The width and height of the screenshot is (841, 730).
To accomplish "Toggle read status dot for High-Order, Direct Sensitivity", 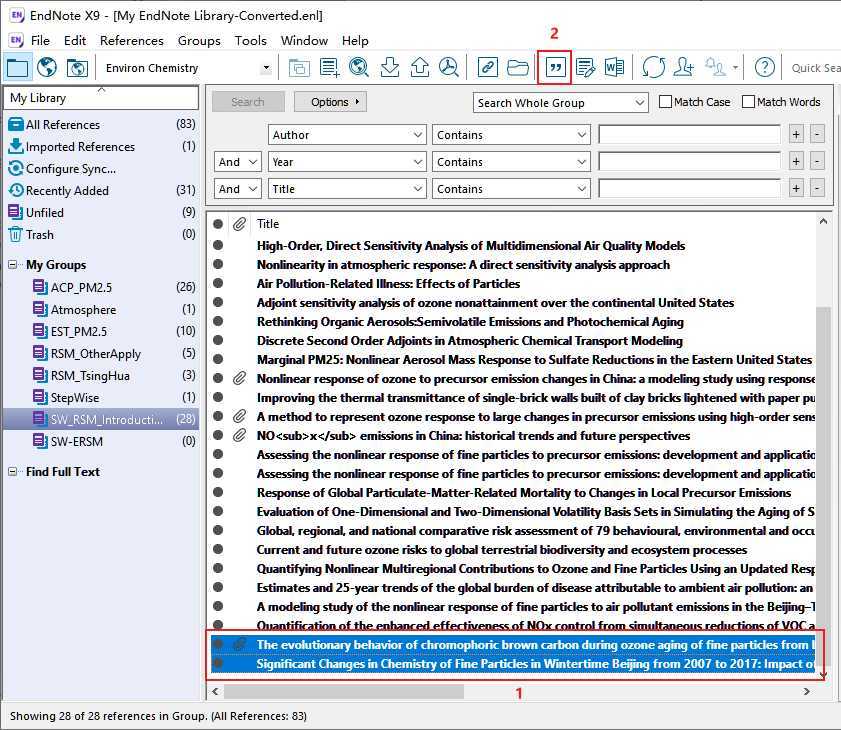I will point(218,245).
